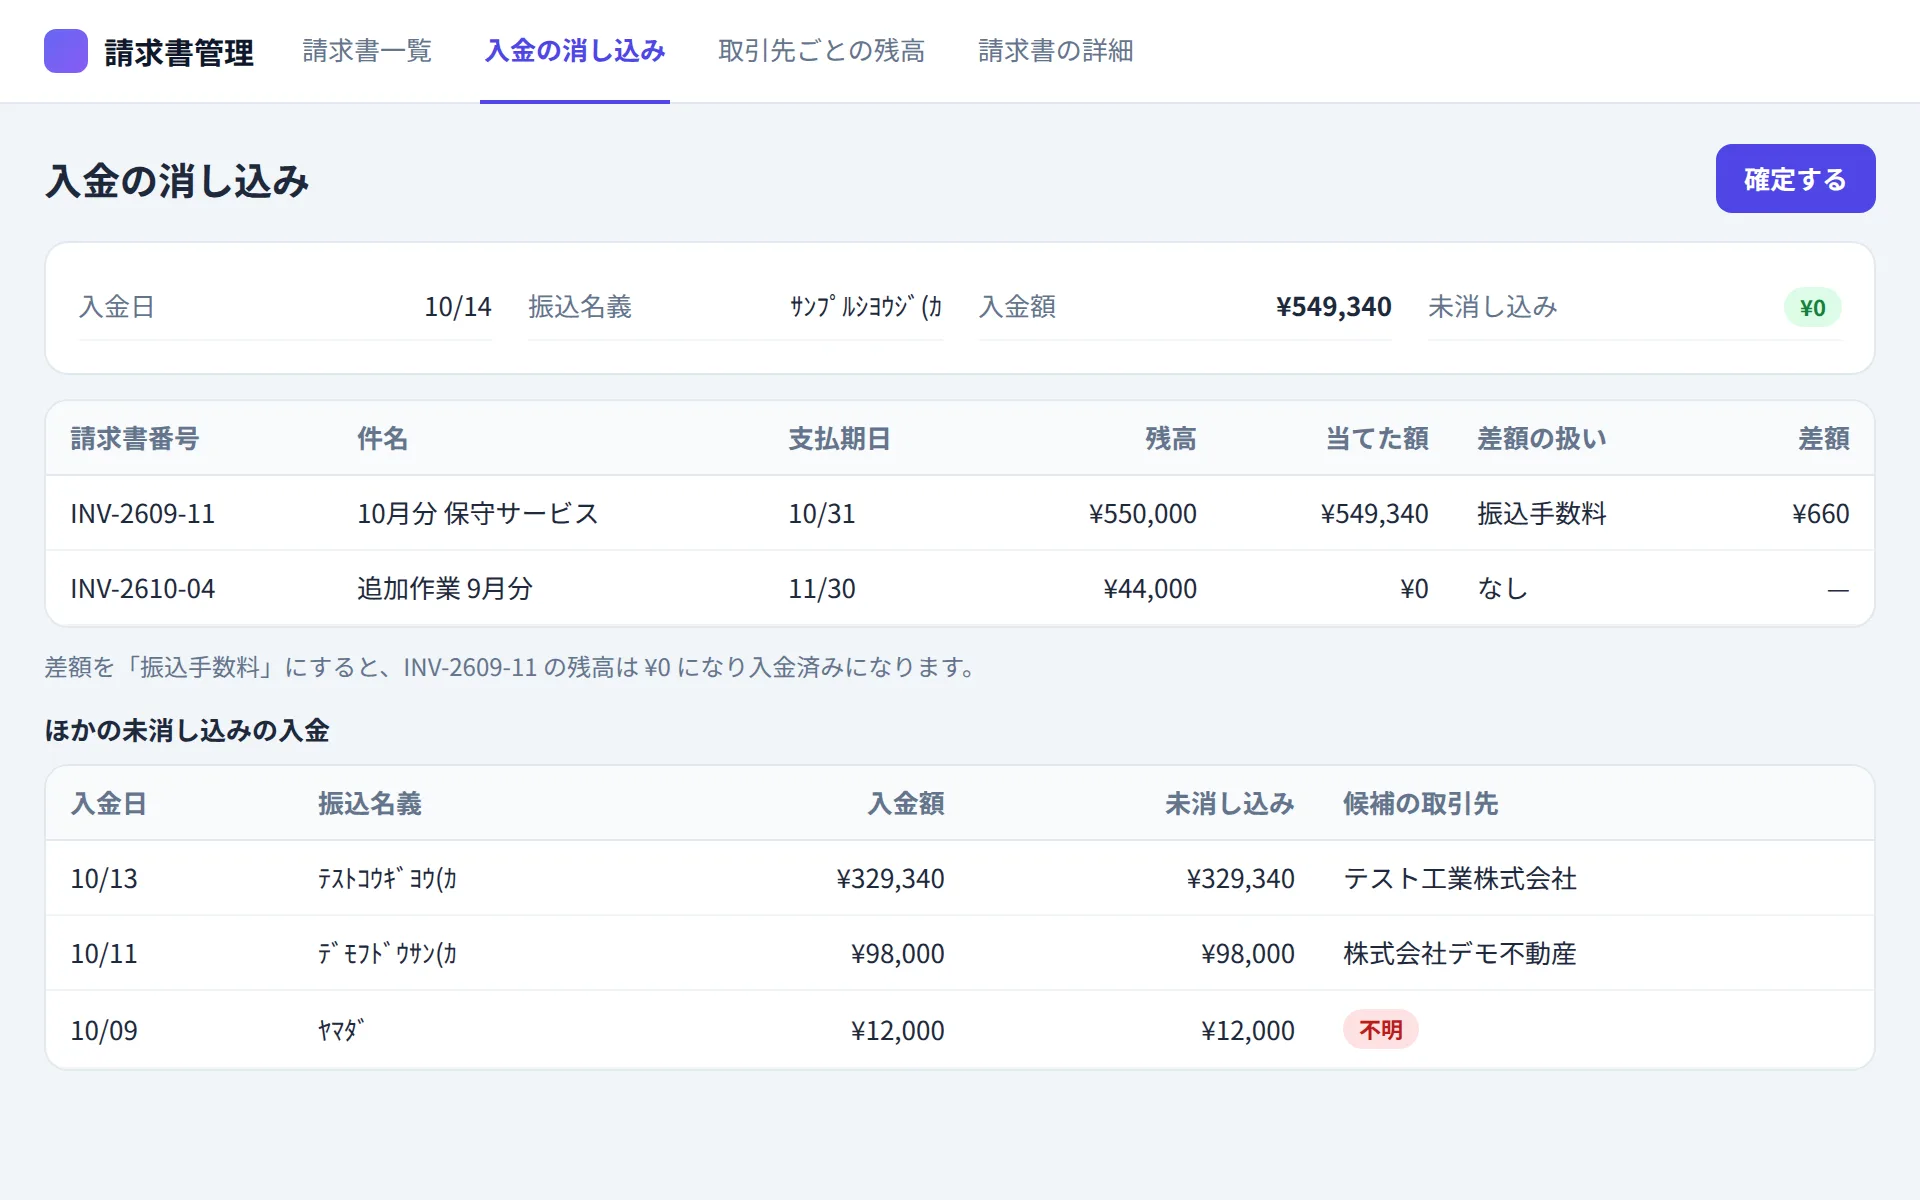Viewport: 1920px width, 1200px height.
Task: Open なし 差額の扱い selector for INV-2610-04
Action: pos(1503,589)
